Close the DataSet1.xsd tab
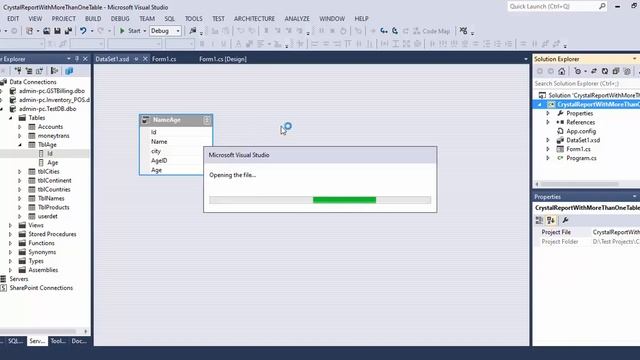This screenshot has height=360, width=640. click(x=145, y=59)
